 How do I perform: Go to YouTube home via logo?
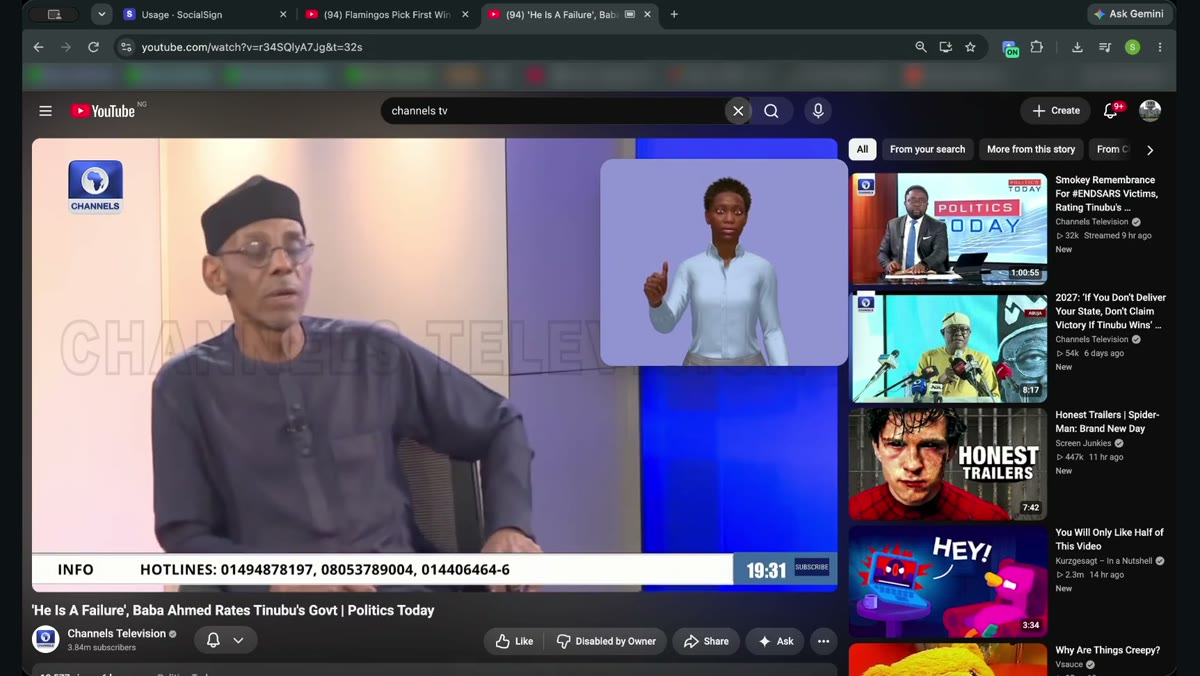pyautogui.click(x=103, y=111)
